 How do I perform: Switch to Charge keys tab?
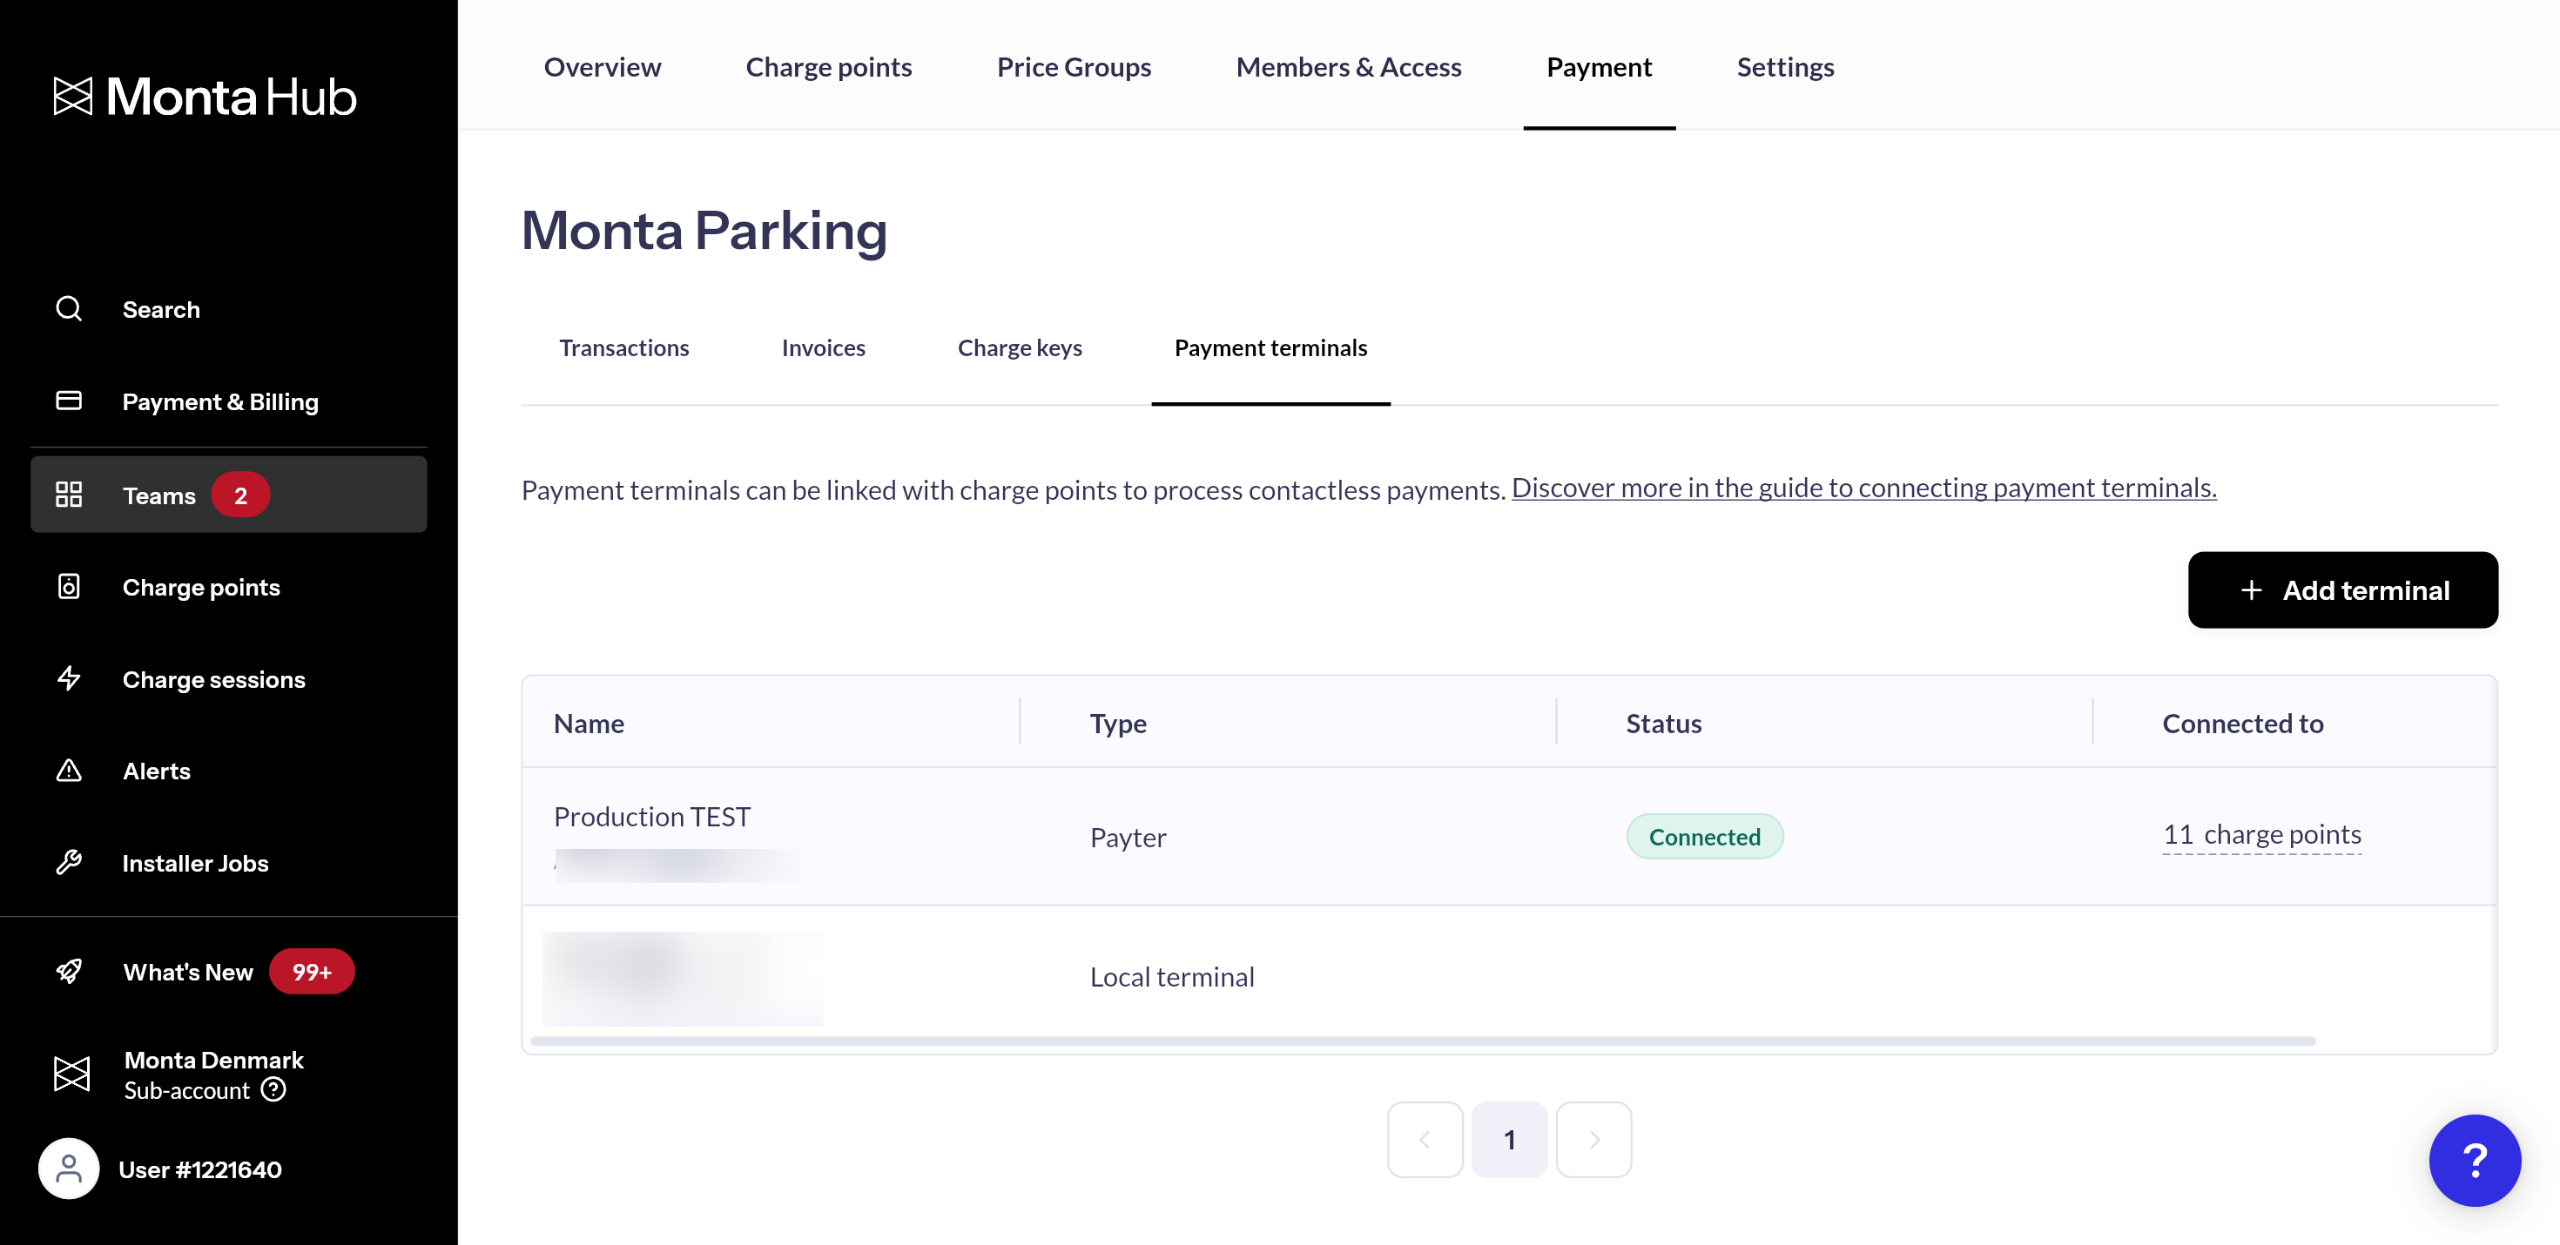point(1019,348)
